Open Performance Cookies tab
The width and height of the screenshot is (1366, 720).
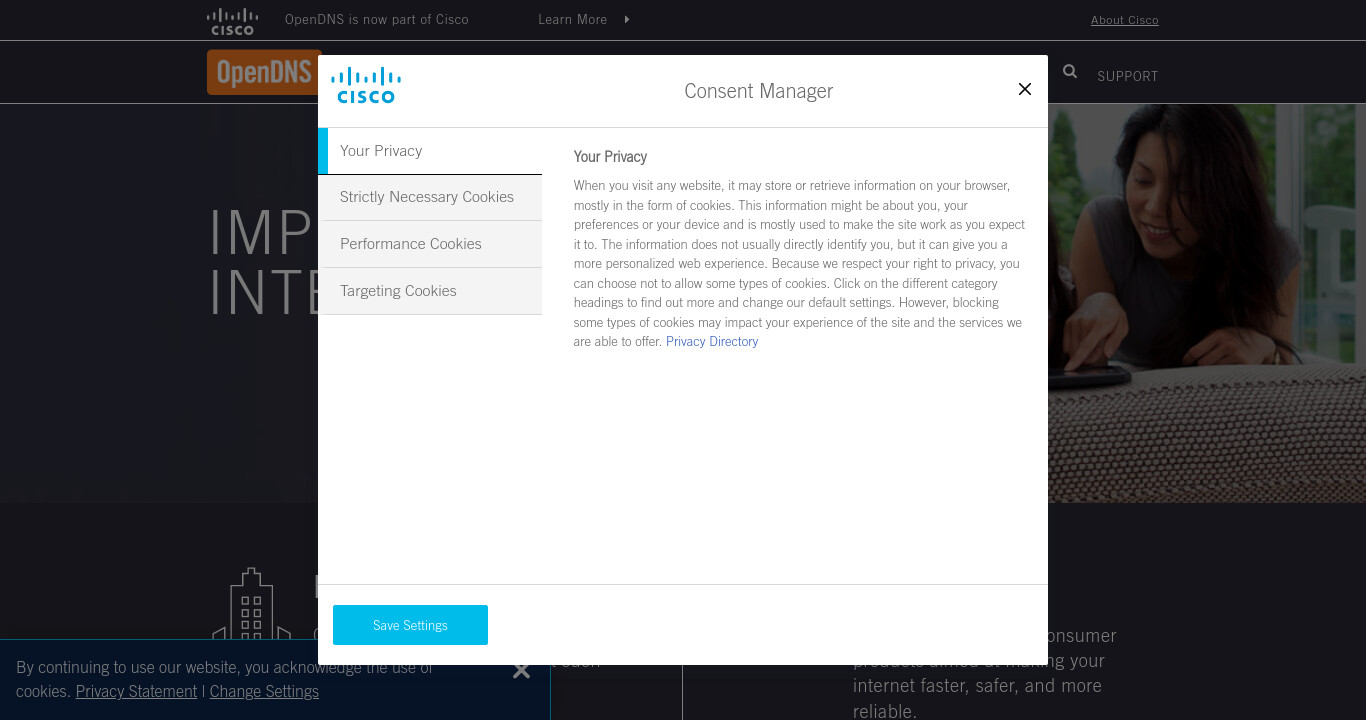(430, 244)
